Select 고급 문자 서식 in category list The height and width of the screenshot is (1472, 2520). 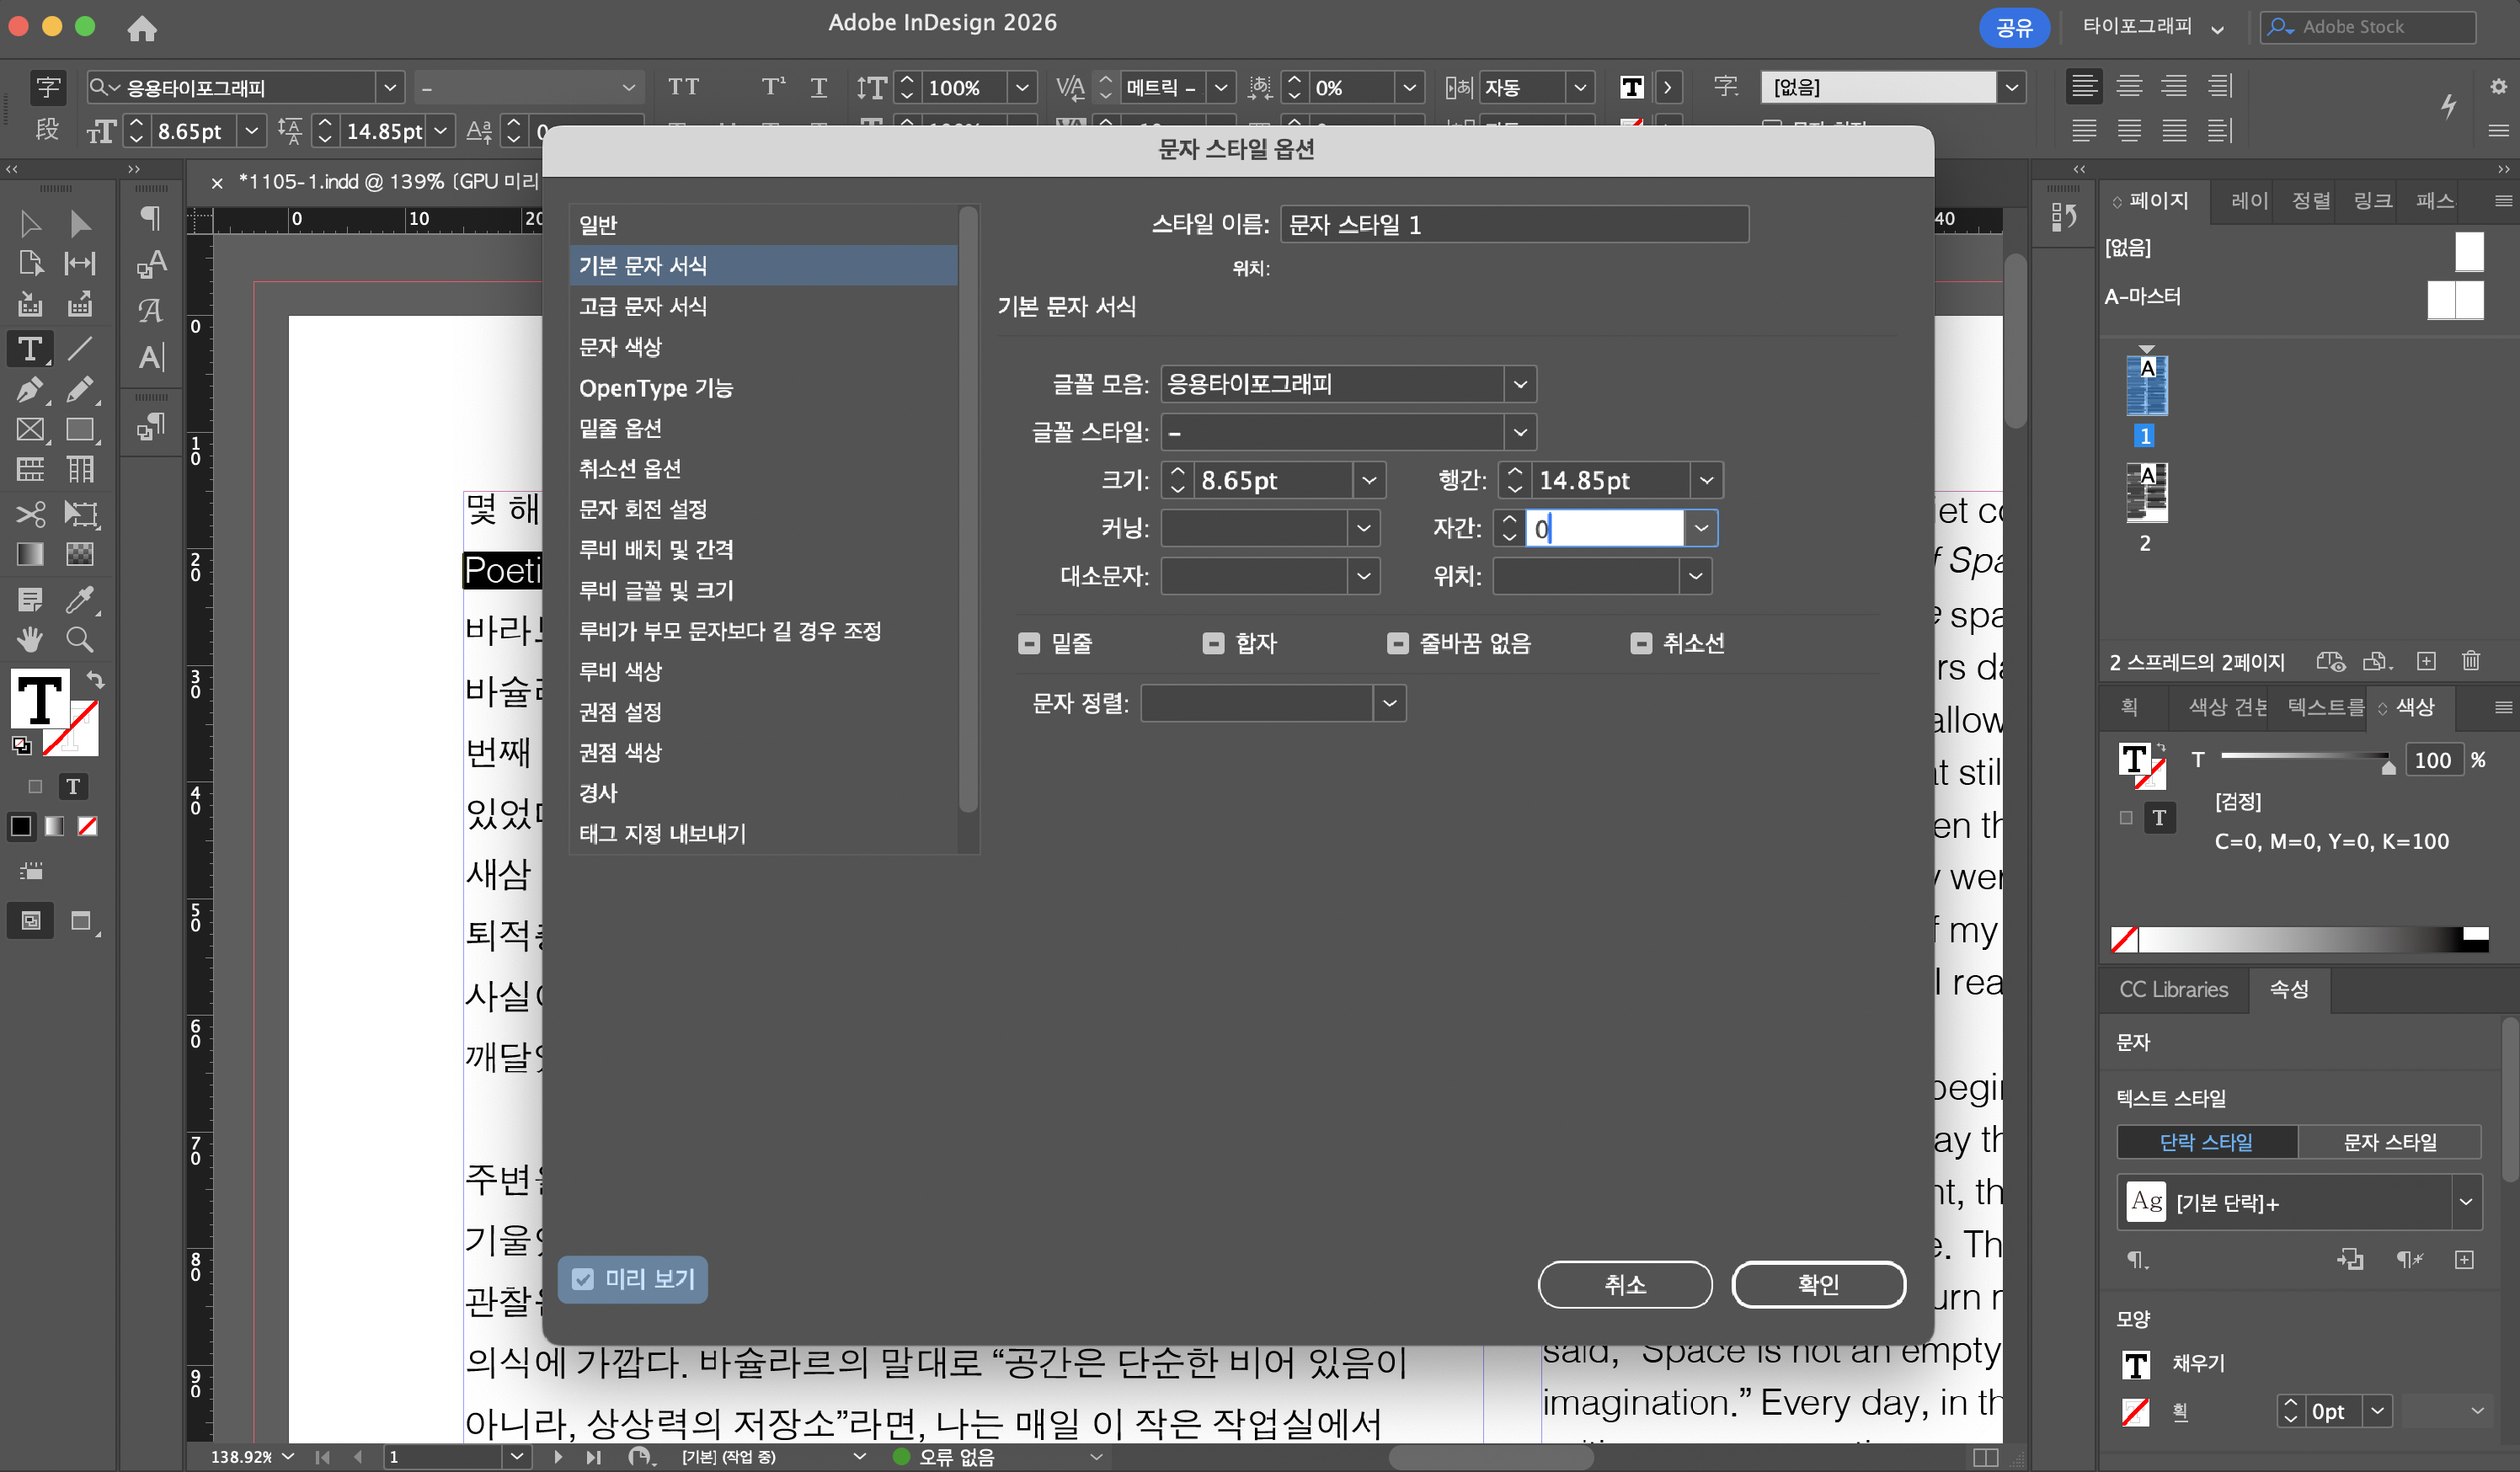(x=643, y=306)
